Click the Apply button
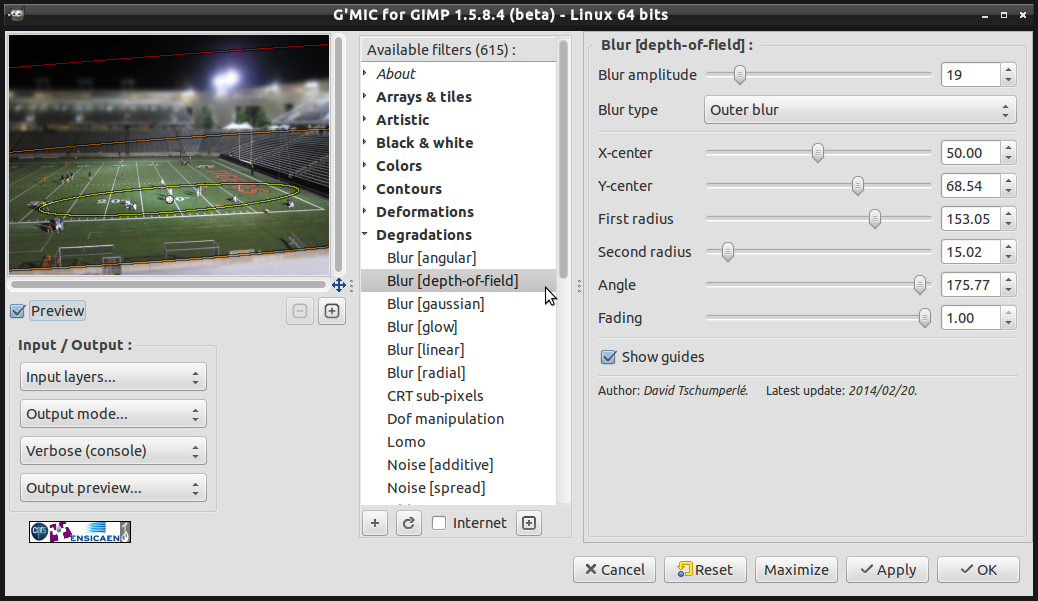 click(x=887, y=570)
